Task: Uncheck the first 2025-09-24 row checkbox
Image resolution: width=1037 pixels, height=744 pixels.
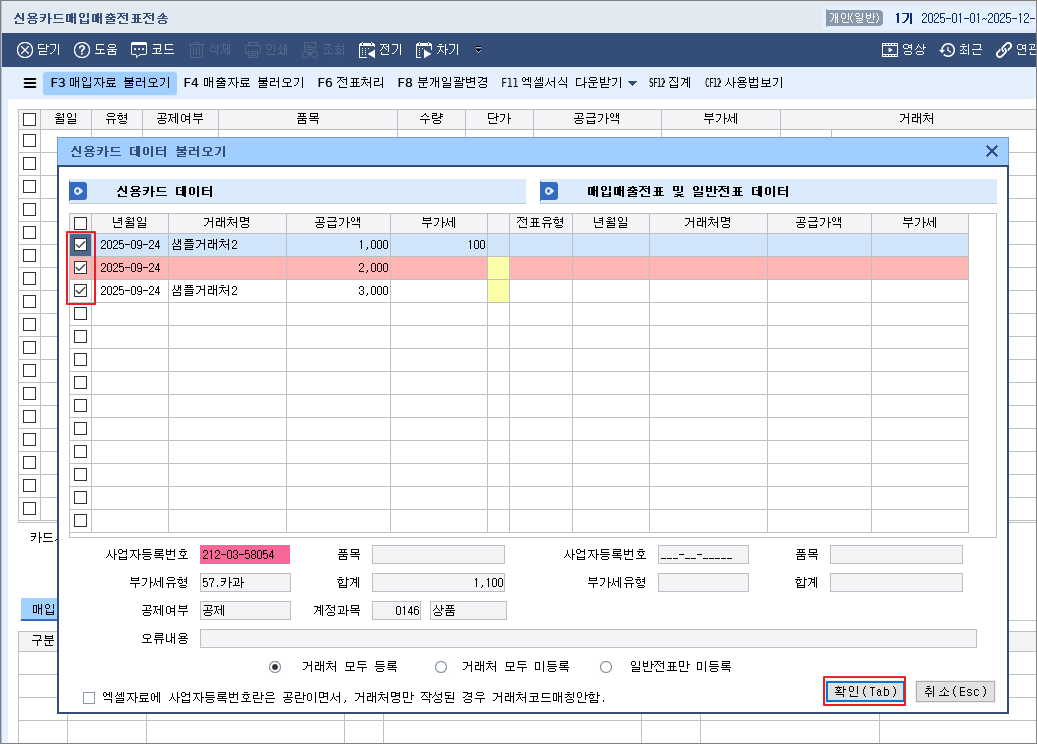Action: (x=79, y=244)
